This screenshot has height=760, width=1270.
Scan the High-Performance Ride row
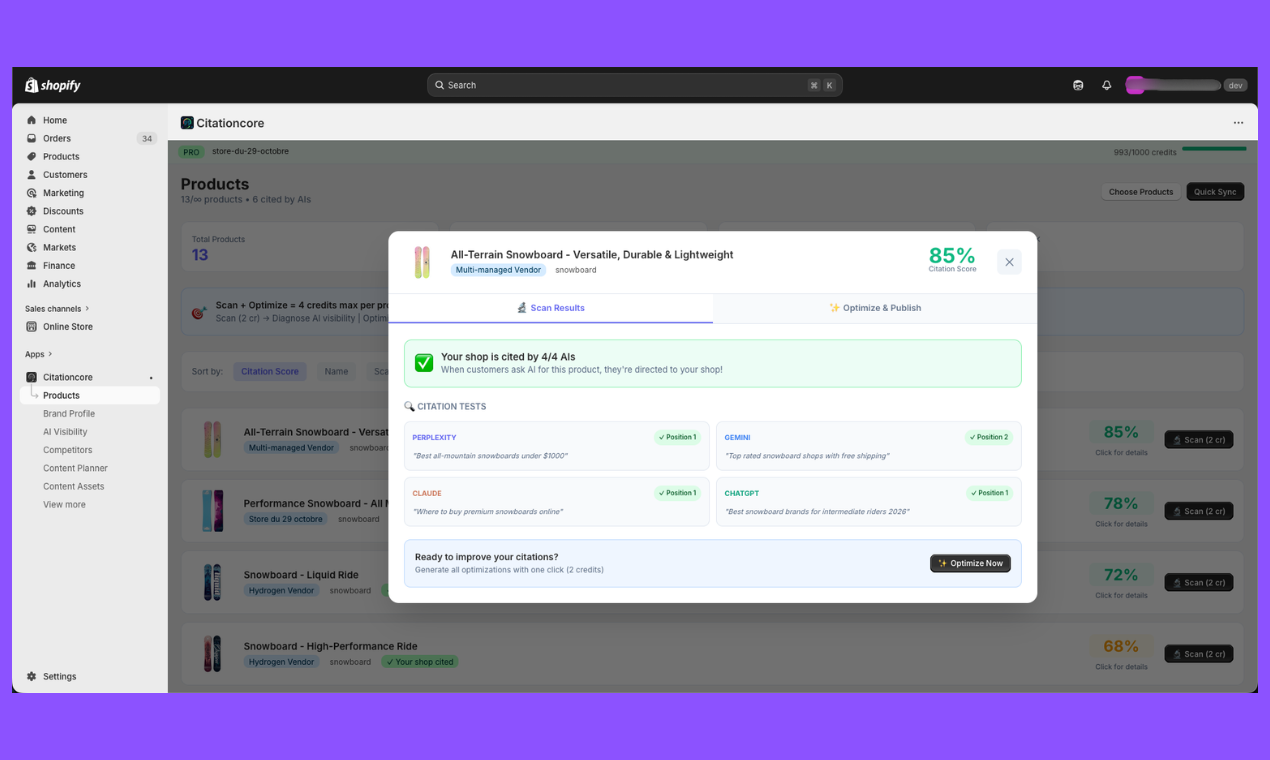(1199, 654)
